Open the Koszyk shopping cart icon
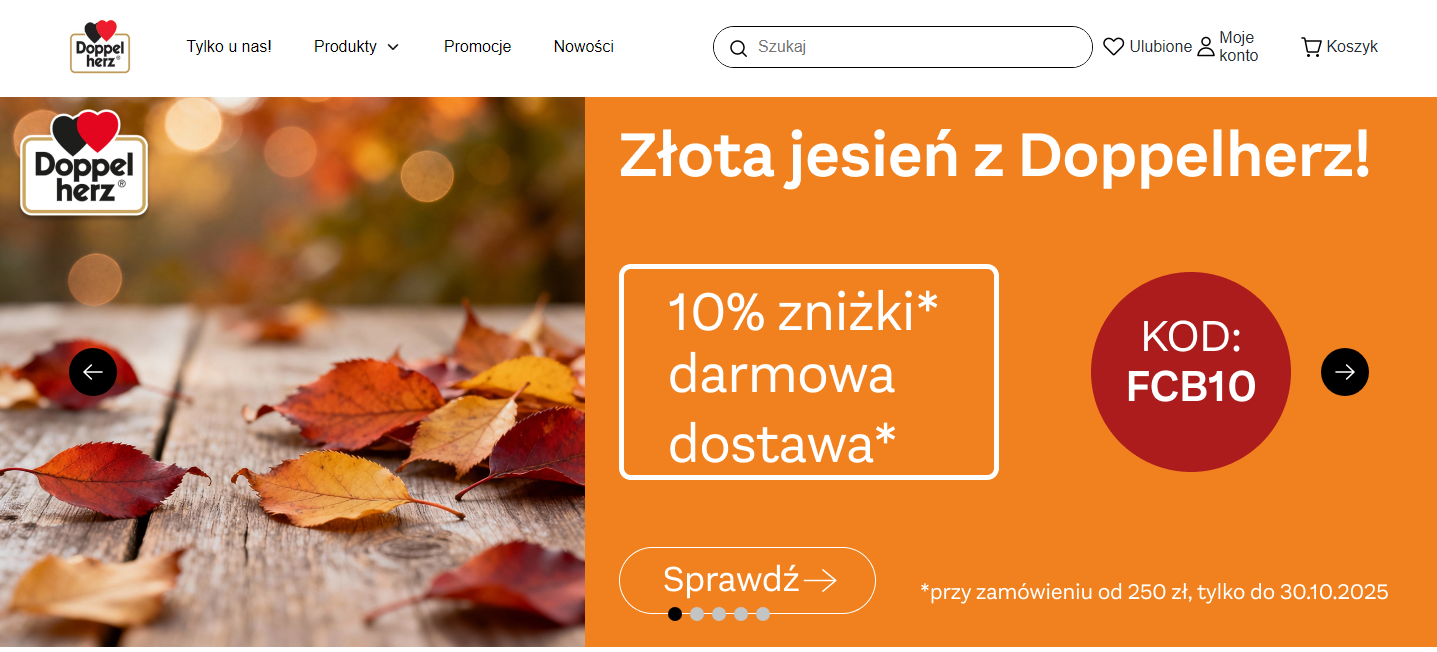The width and height of the screenshot is (1437, 652). [x=1310, y=47]
